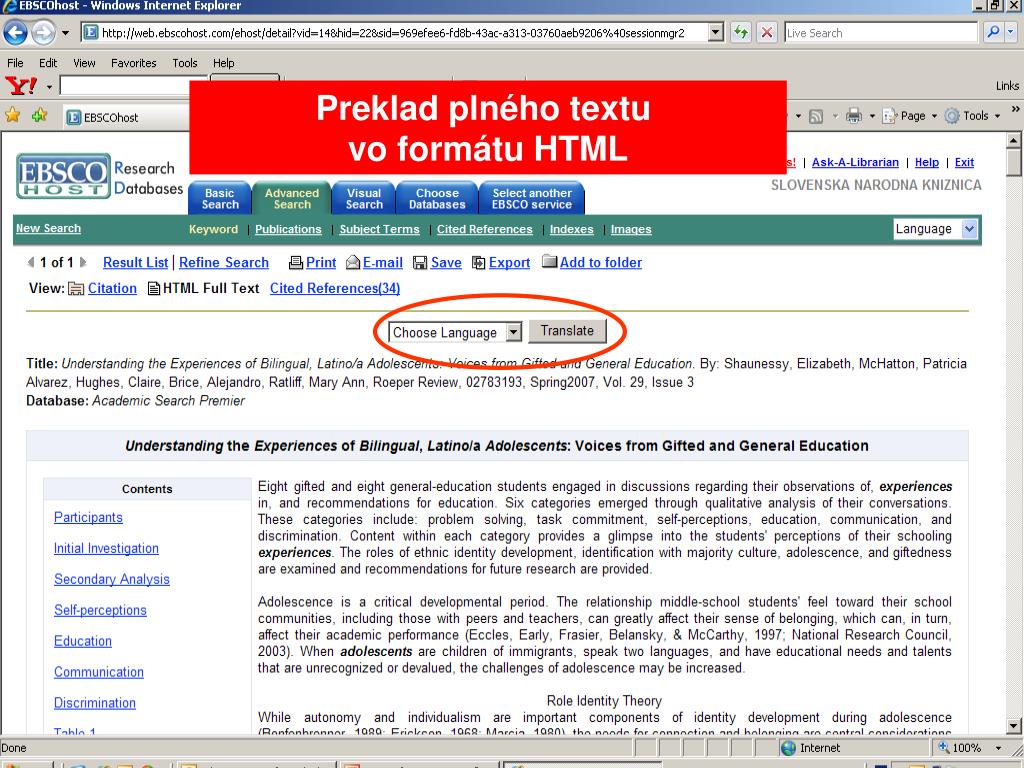
Task: Click the Save link in the record toolbar
Action: [446, 263]
